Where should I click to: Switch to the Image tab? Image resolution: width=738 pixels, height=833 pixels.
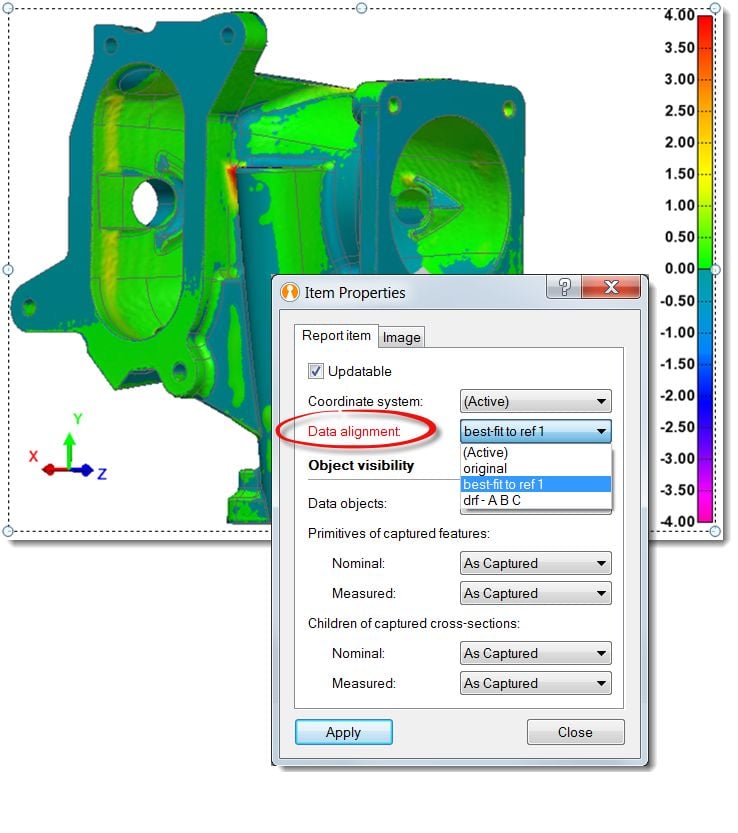pos(401,337)
